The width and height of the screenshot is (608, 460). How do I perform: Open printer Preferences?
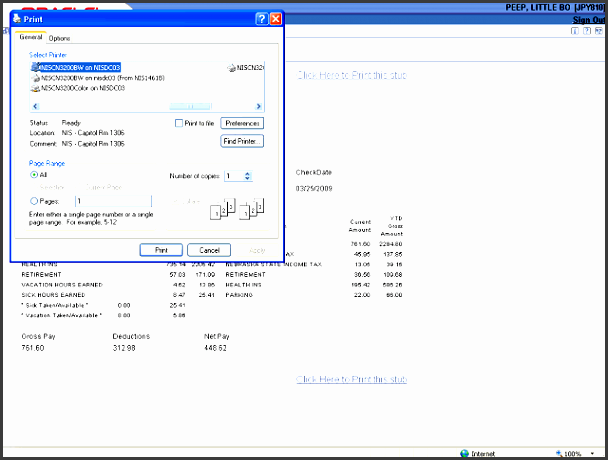pyautogui.click(x=242, y=123)
